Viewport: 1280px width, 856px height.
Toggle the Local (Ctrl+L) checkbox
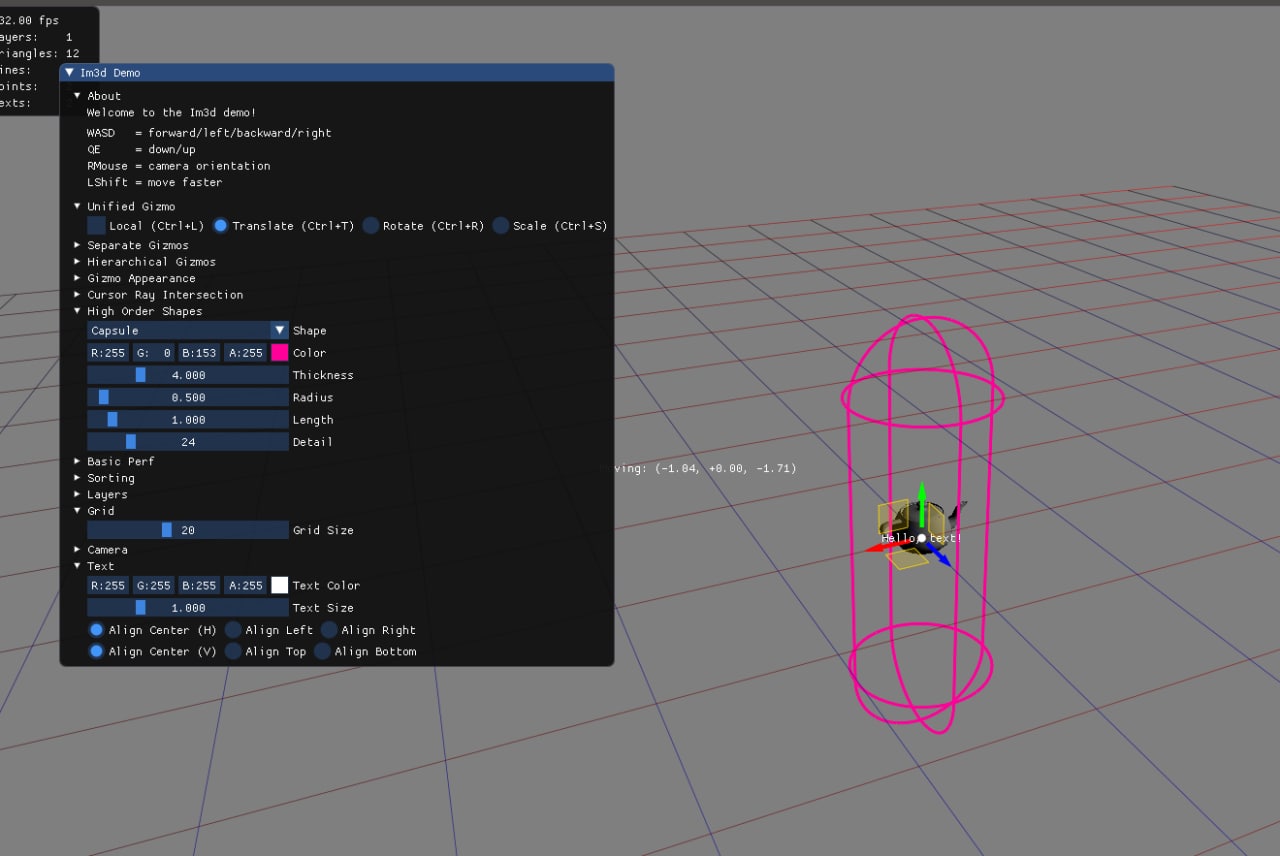[96, 226]
